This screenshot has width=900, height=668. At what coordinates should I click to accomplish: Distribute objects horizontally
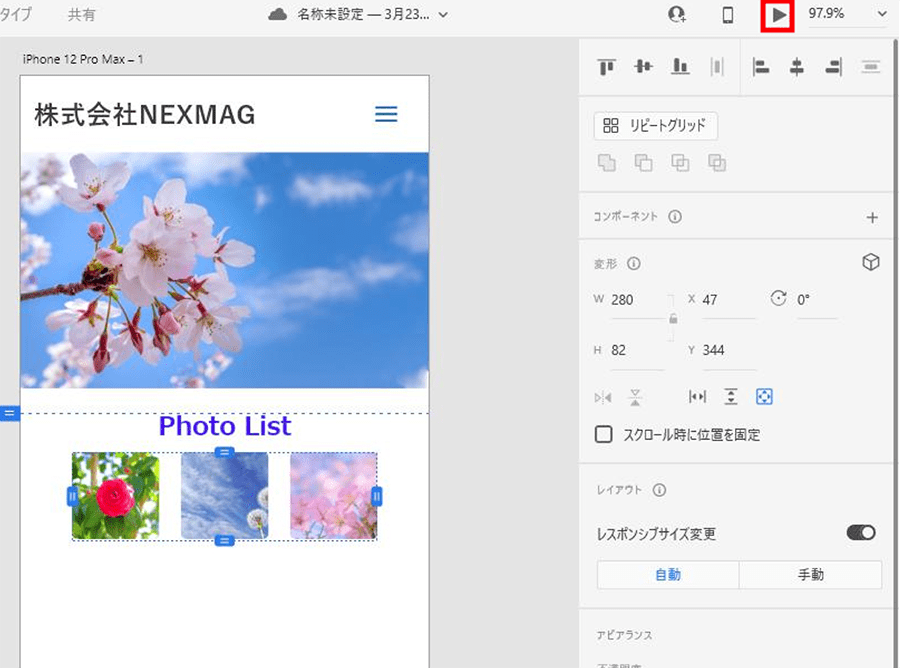(x=717, y=67)
